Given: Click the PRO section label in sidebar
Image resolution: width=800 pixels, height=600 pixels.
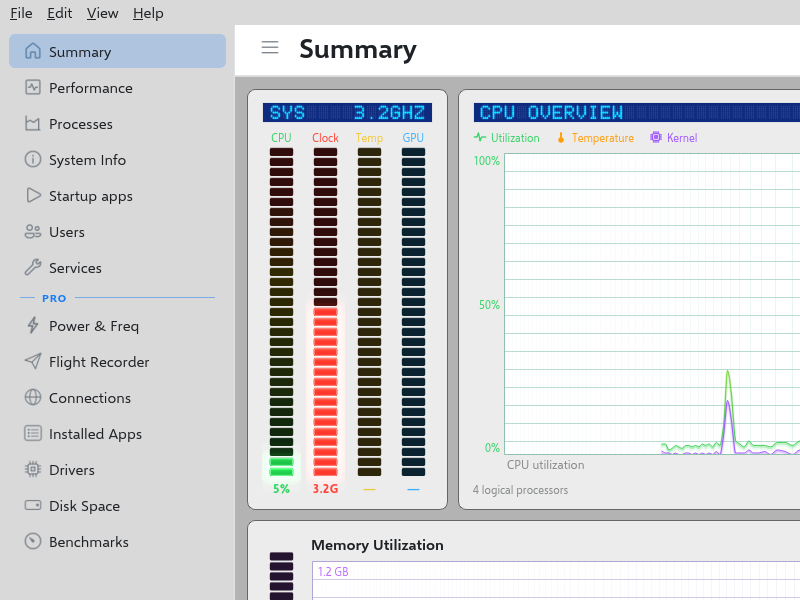Looking at the screenshot, I should [x=54, y=298].
